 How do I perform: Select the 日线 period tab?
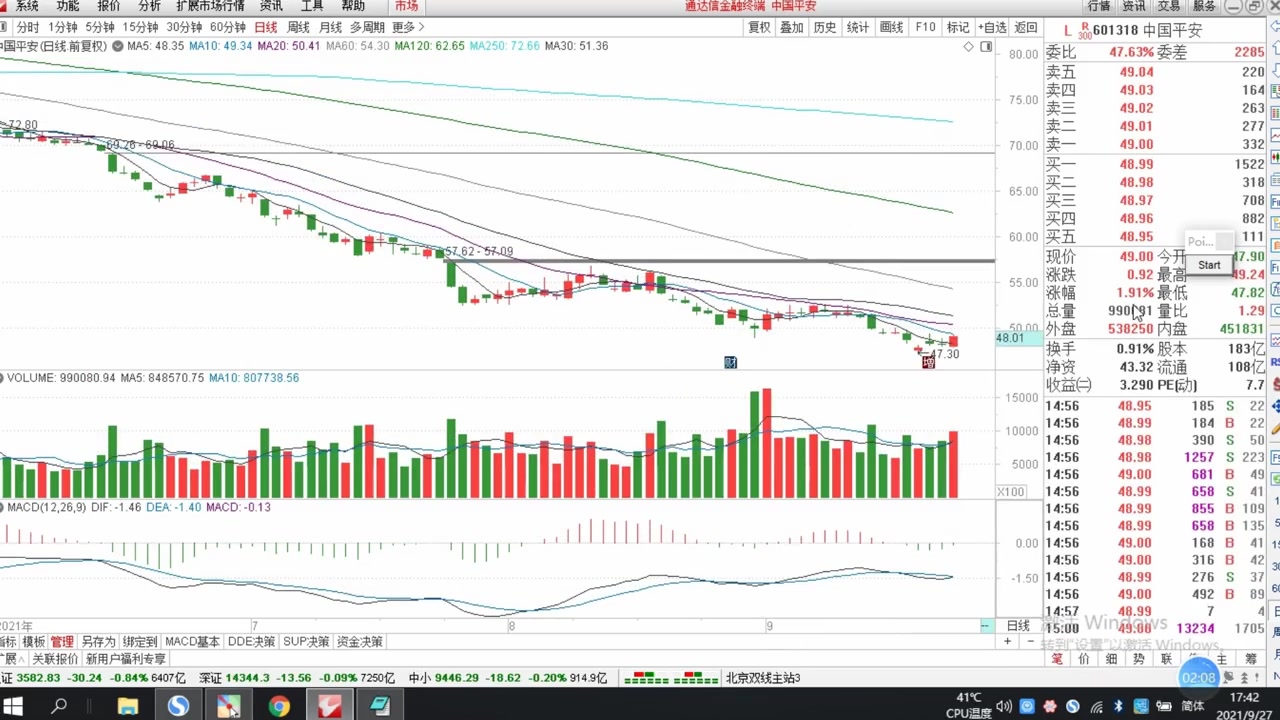click(x=266, y=27)
